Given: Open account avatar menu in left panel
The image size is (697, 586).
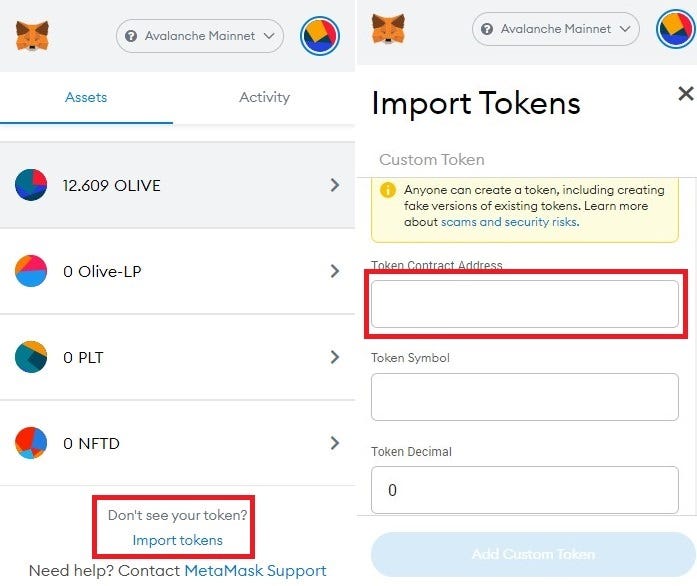Looking at the screenshot, I should pos(320,37).
